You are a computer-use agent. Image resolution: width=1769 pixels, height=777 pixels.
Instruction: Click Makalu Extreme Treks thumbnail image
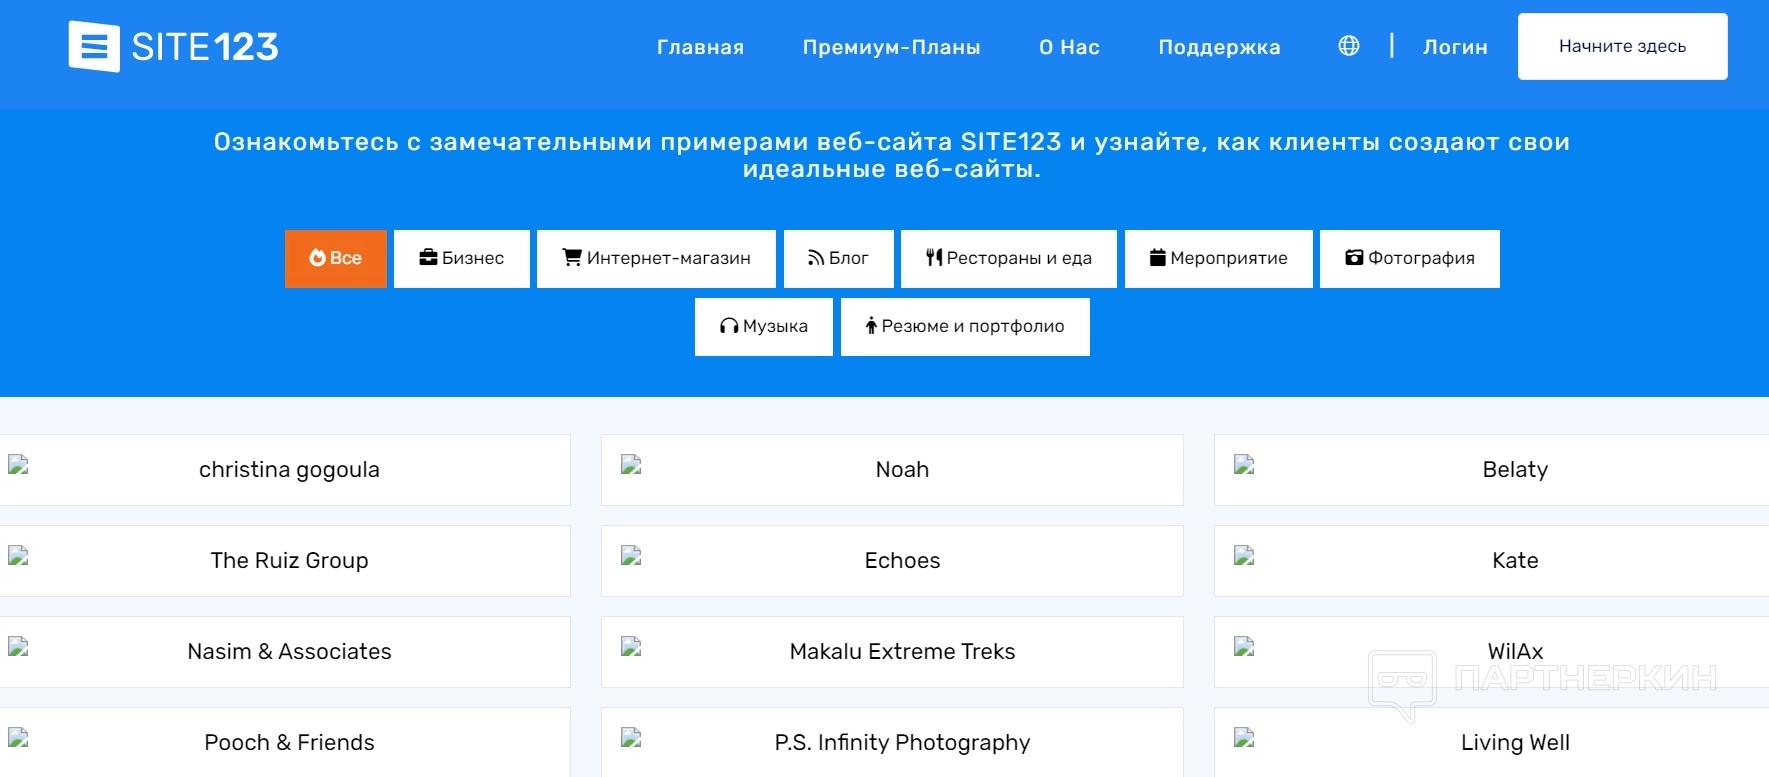(x=631, y=646)
